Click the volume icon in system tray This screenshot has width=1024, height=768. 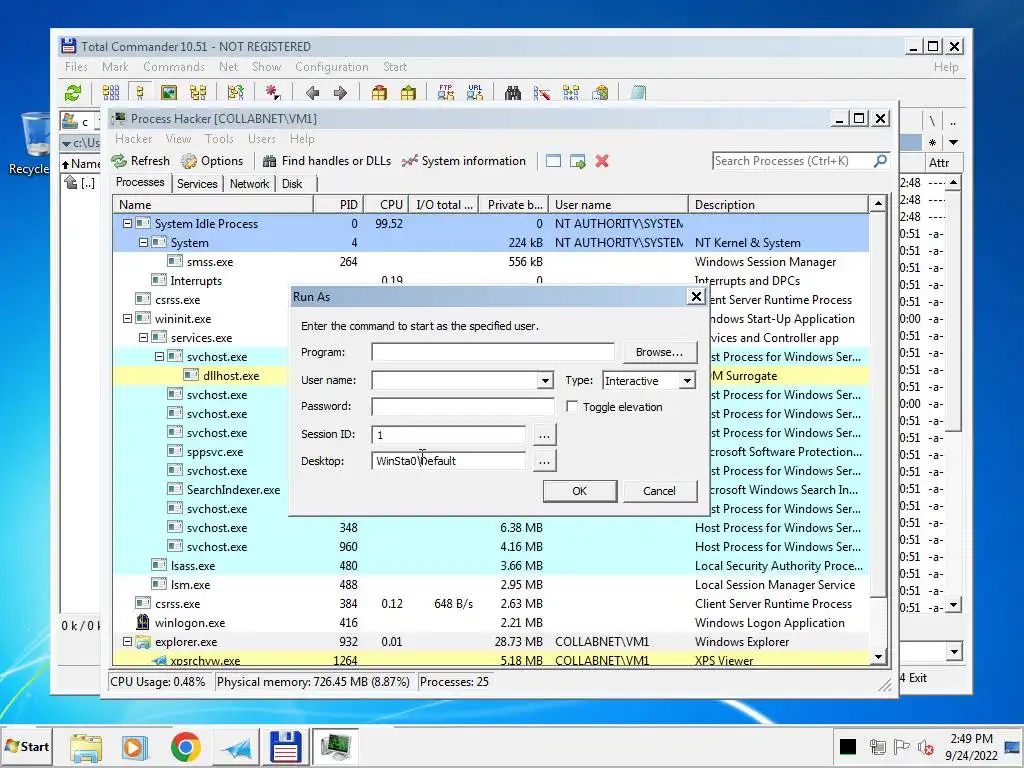coord(925,746)
